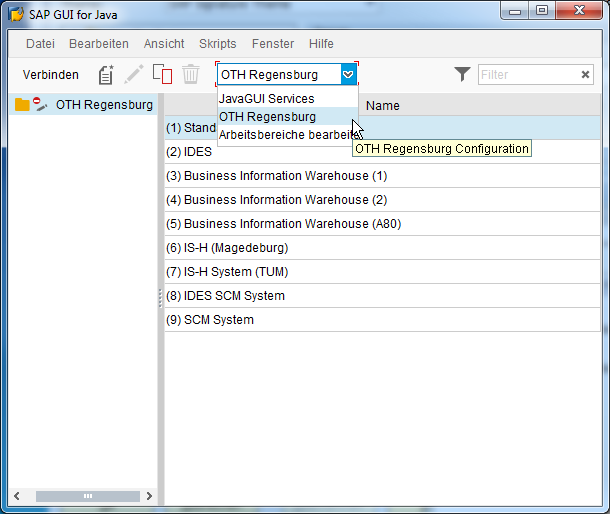Click the edit pencil icon in toolbar

click(134, 75)
